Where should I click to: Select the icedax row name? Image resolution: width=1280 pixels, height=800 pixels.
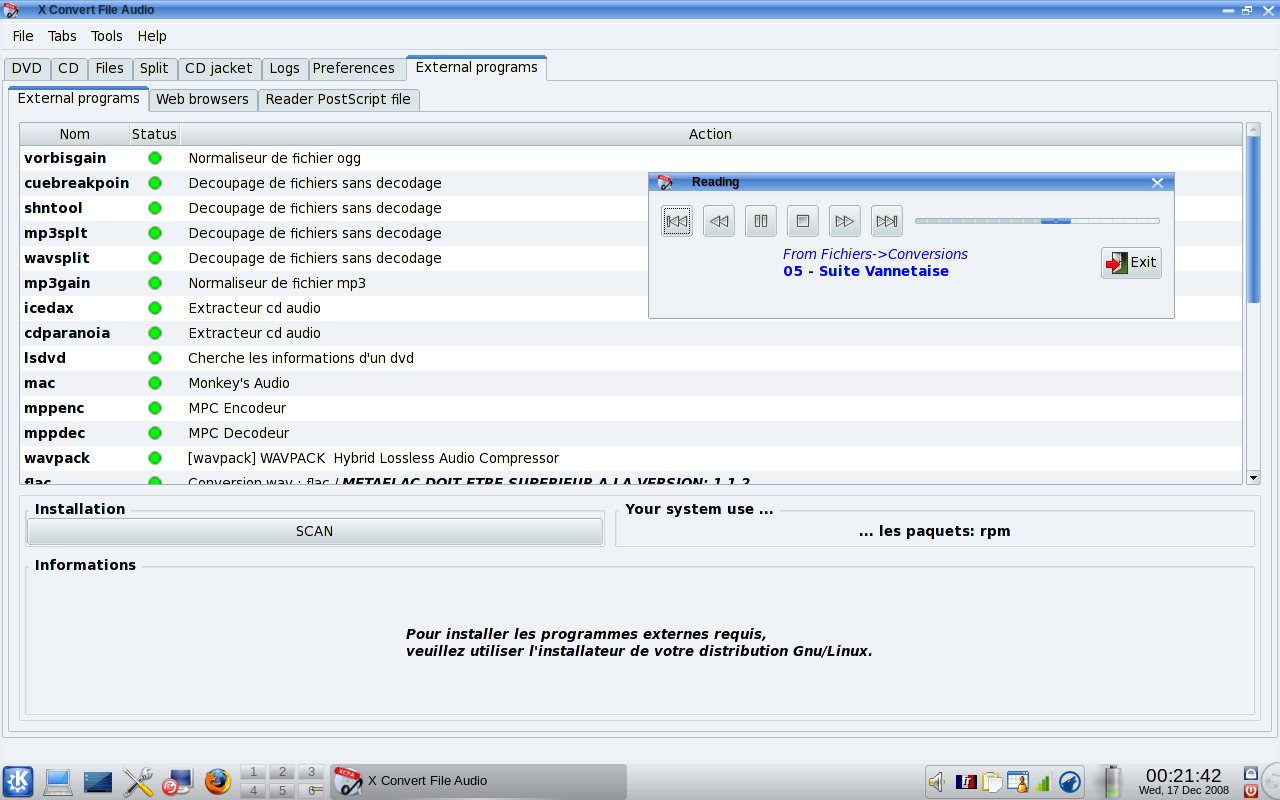49,308
